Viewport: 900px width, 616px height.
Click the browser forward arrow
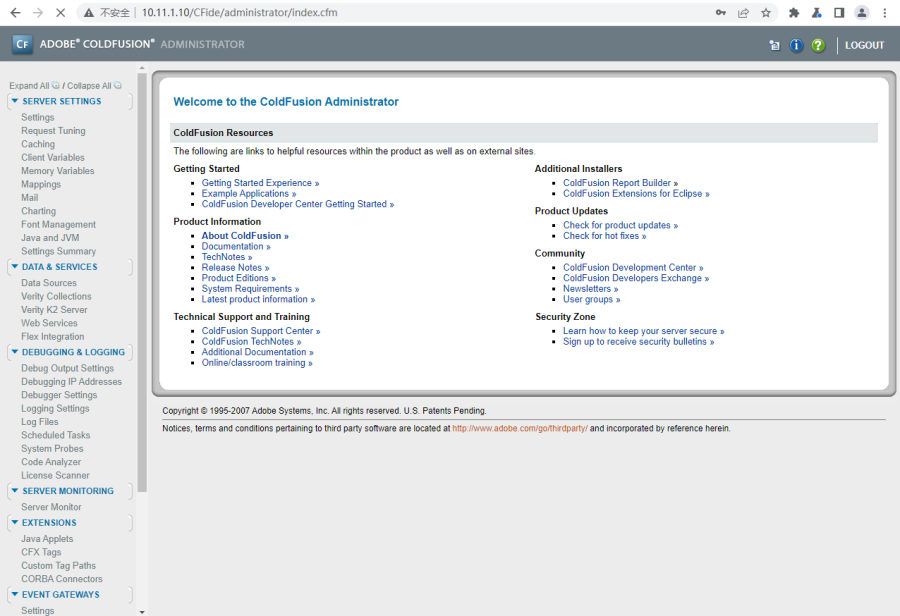point(38,13)
